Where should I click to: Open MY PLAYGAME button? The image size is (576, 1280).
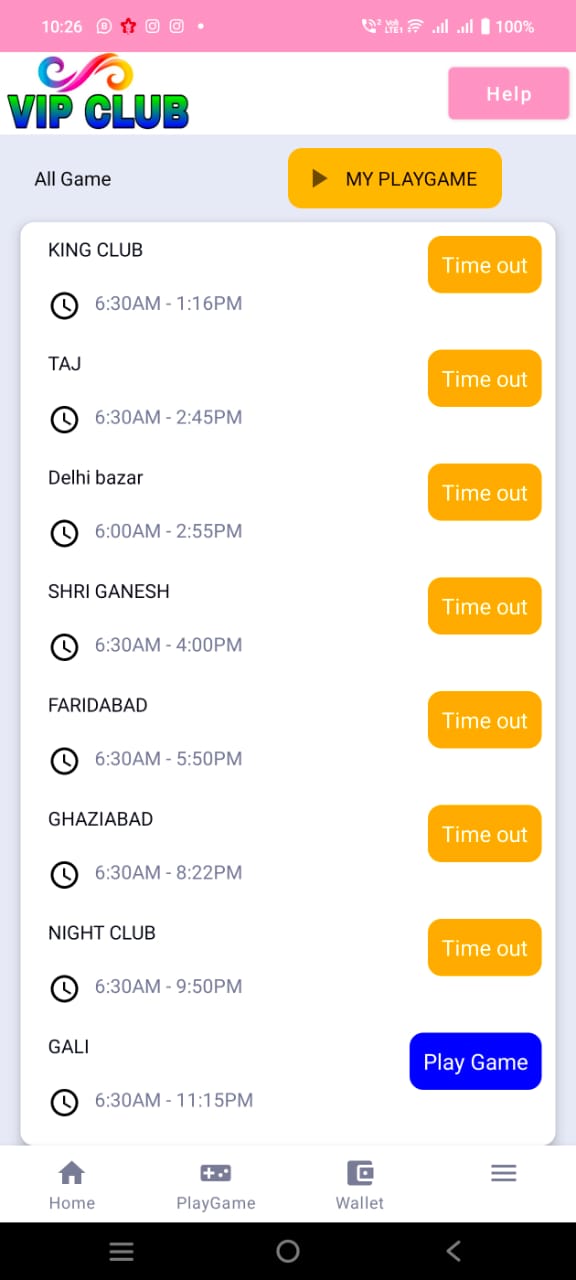(395, 178)
